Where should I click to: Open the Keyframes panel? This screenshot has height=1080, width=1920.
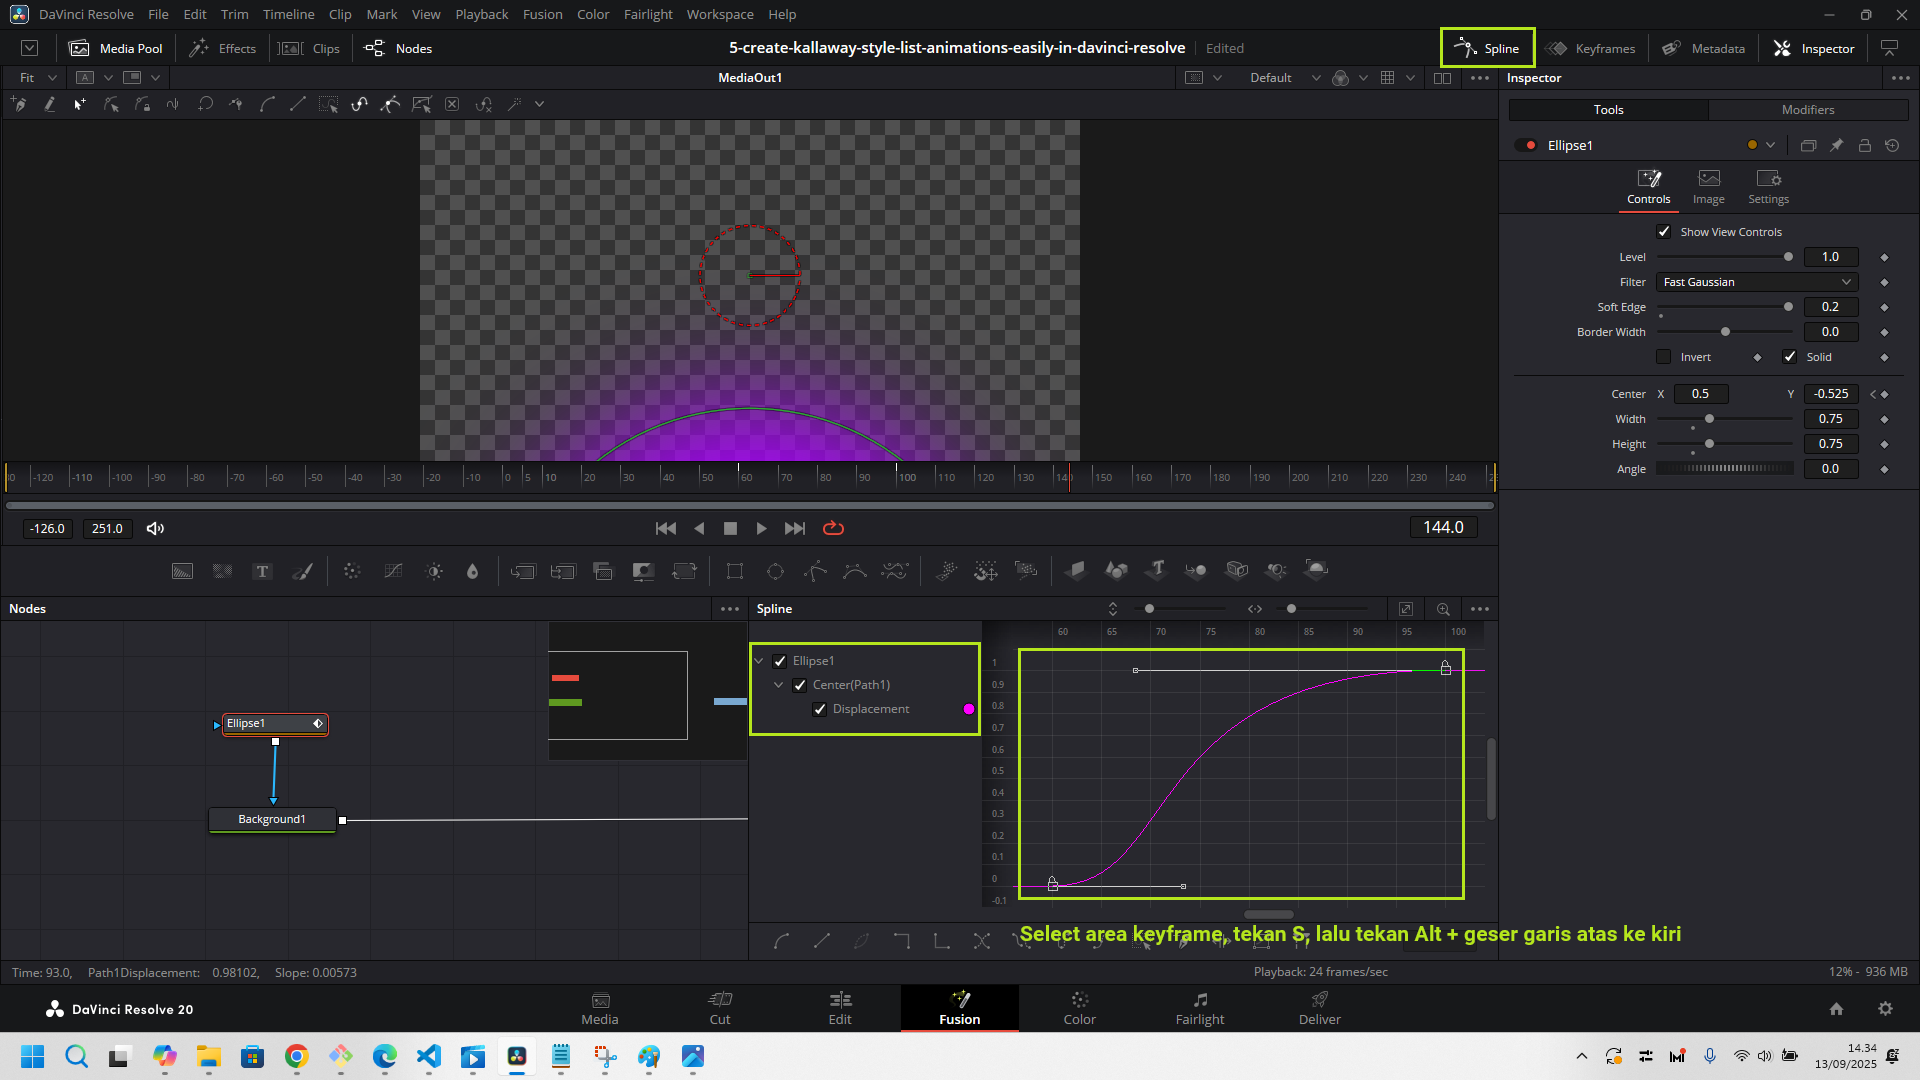tap(1591, 48)
